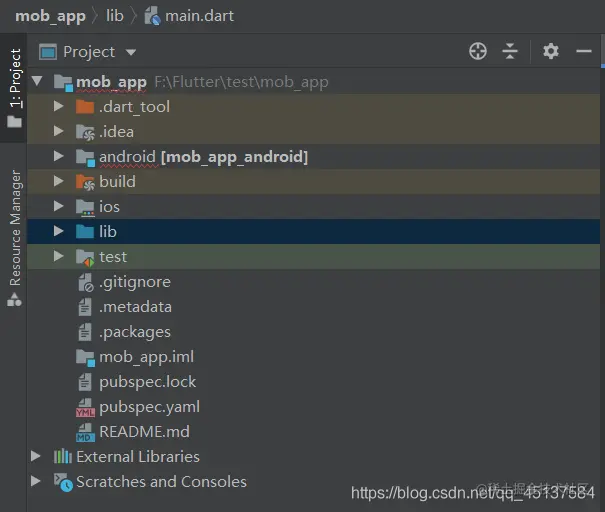Select the .packages file name
The width and height of the screenshot is (605, 512).
[135, 332]
